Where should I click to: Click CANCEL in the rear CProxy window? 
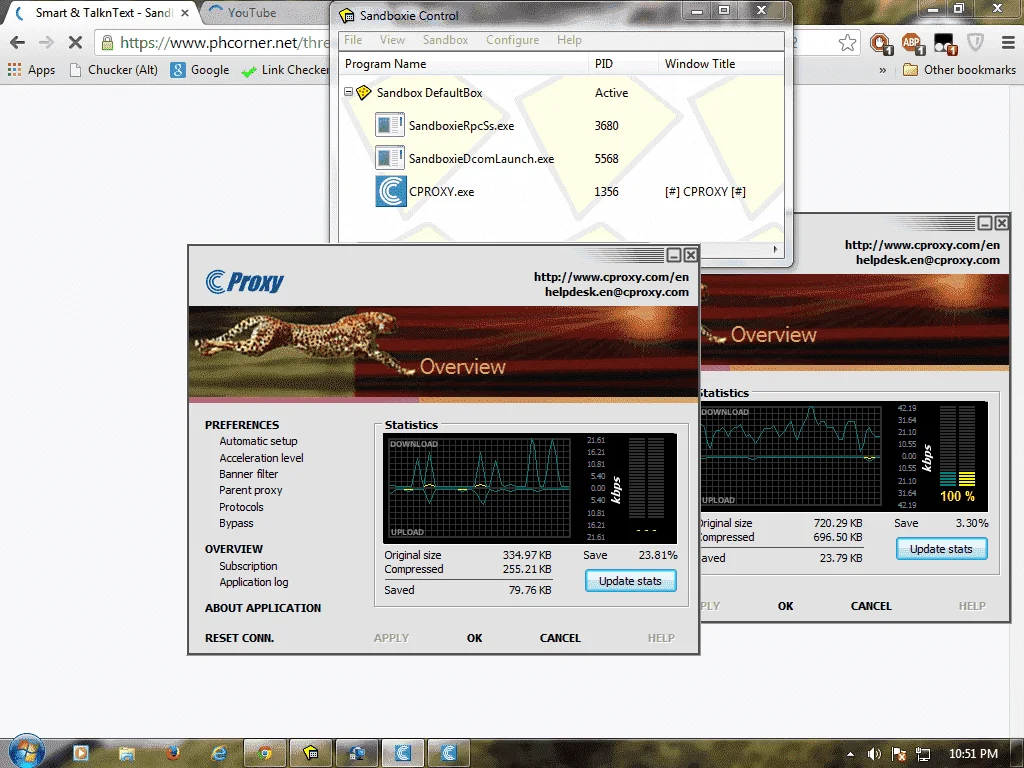(871, 606)
